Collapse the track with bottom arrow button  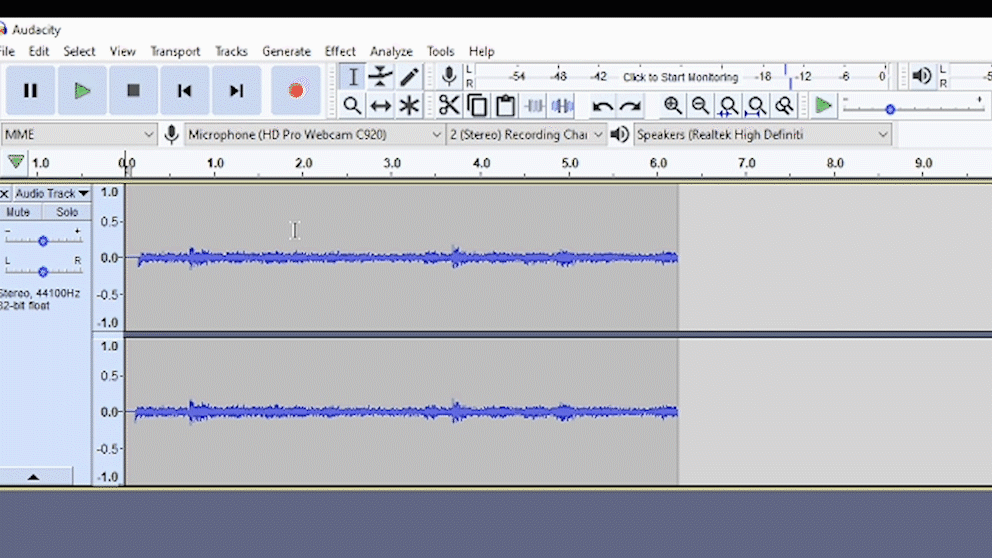click(x=34, y=477)
